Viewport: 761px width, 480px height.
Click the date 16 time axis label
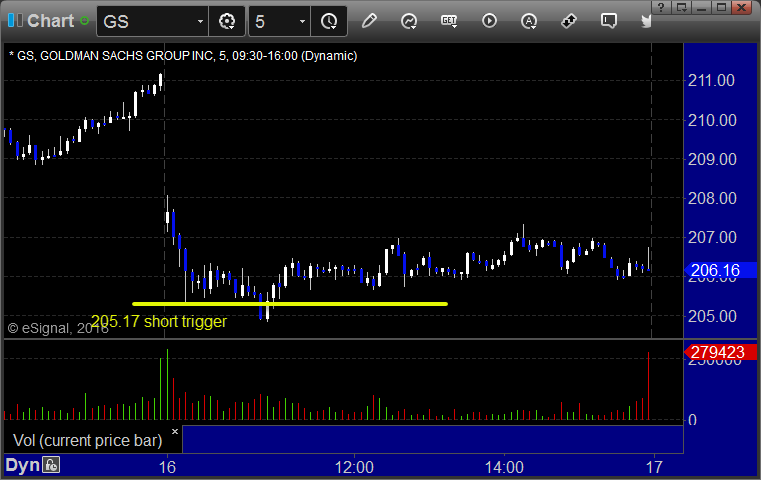coord(167,467)
